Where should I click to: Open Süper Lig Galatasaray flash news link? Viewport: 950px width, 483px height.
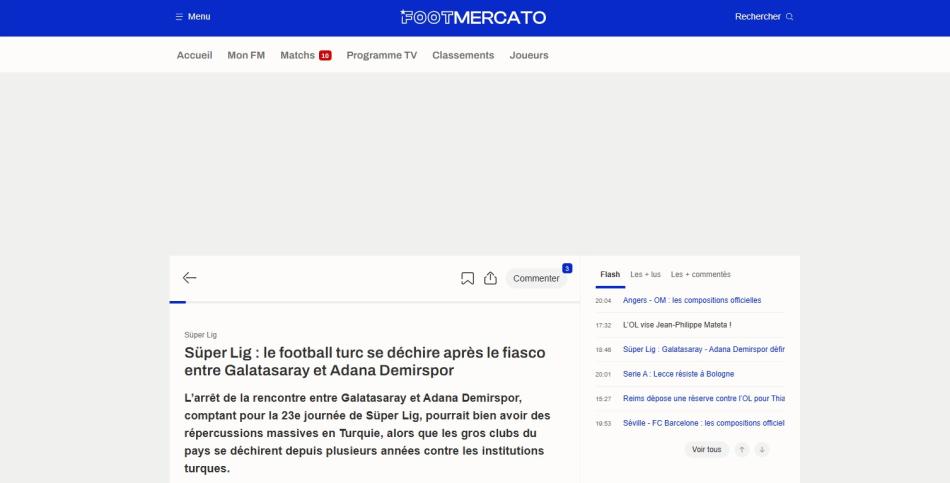pos(703,350)
